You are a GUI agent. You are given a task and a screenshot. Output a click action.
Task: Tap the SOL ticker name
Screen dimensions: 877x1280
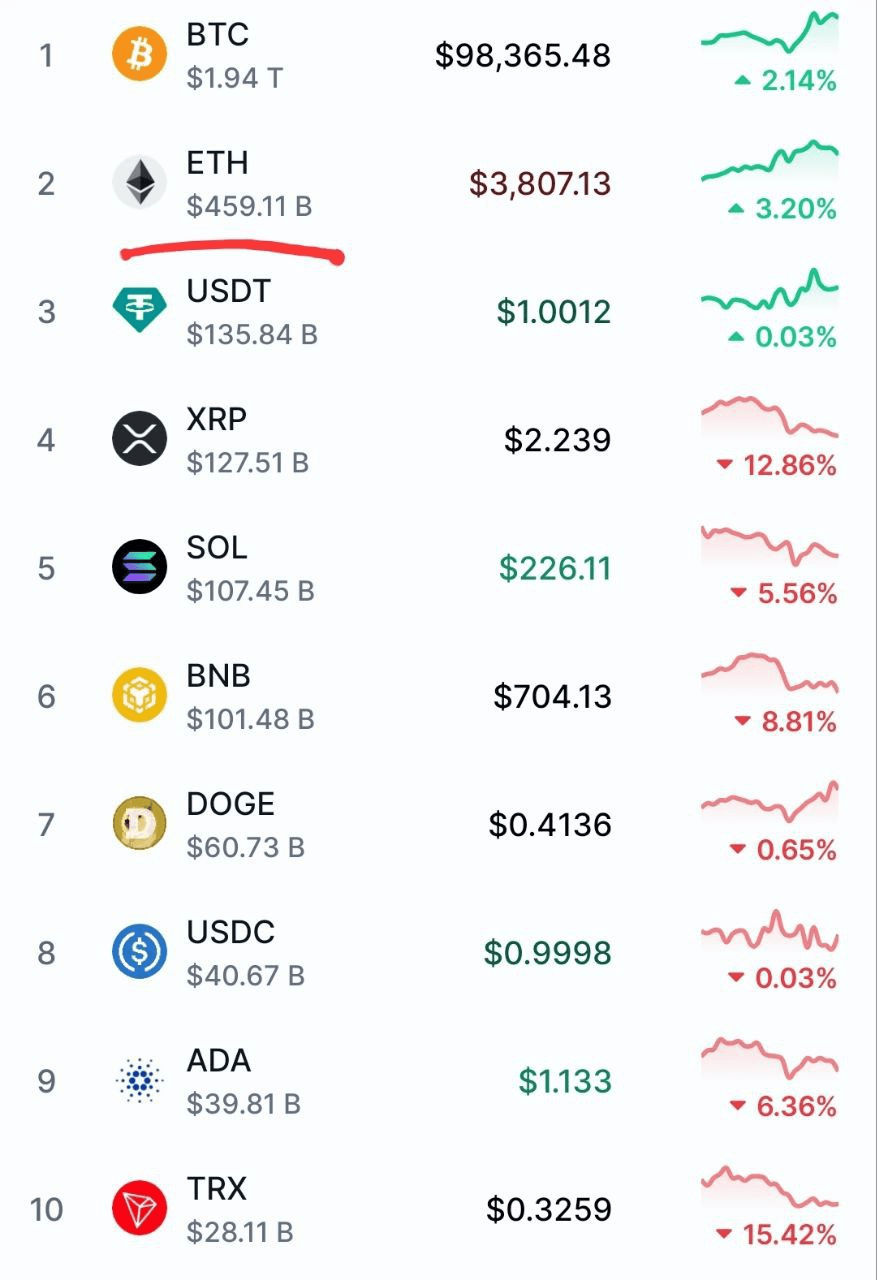[217, 548]
